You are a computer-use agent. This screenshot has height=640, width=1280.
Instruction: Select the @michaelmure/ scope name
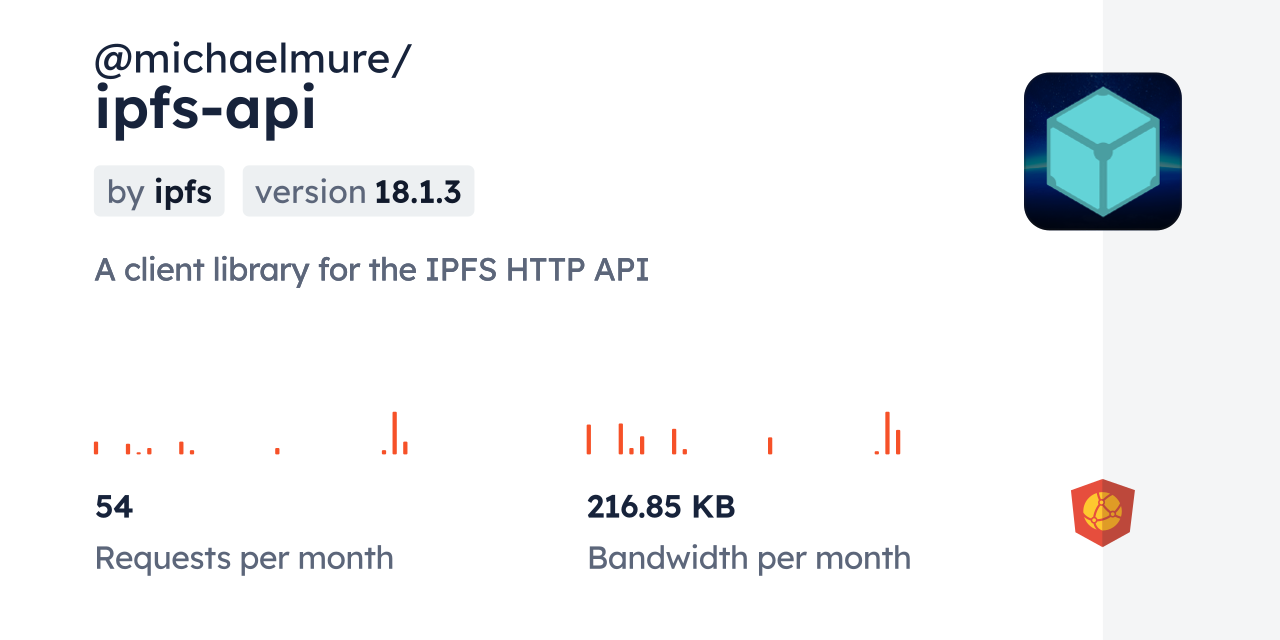tap(252, 60)
